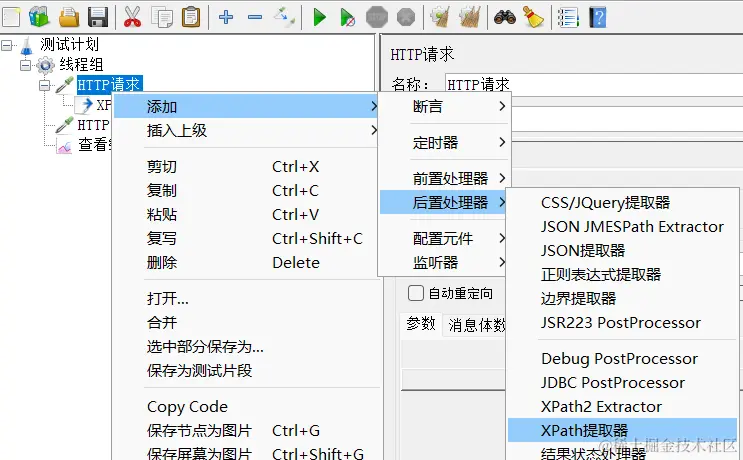Click the Cut scissors icon
Screen dimensions: 743x460
[133, 18]
